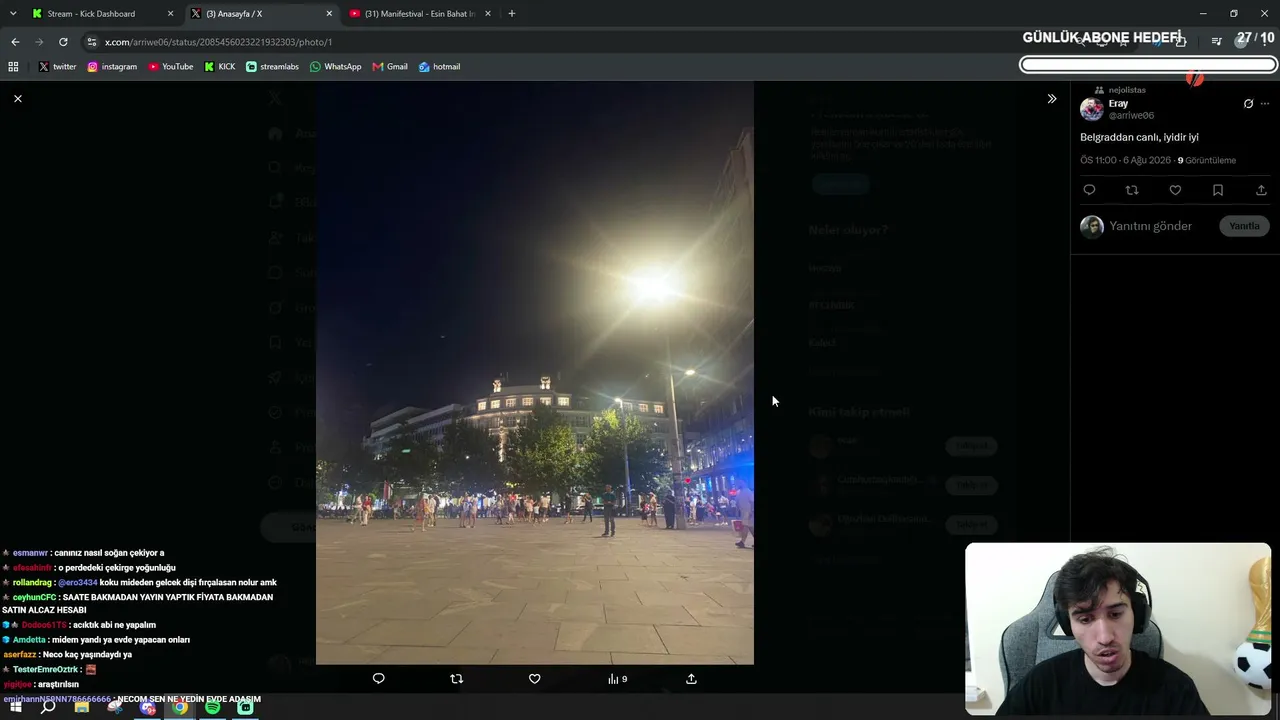Click the night city square photo
The height and width of the screenshot is (720, 1280).
point(535,372)
